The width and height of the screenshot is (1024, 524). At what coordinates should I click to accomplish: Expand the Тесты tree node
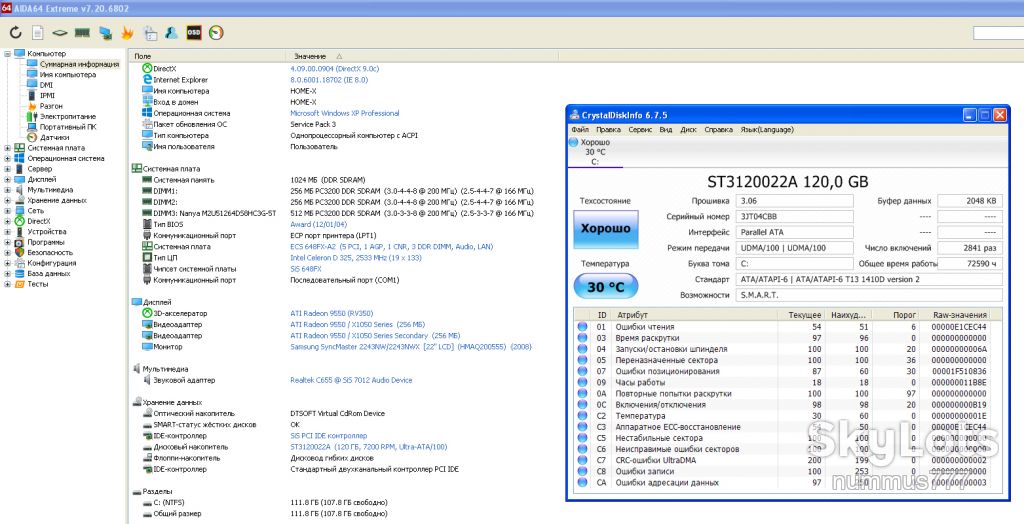(7, 284)
